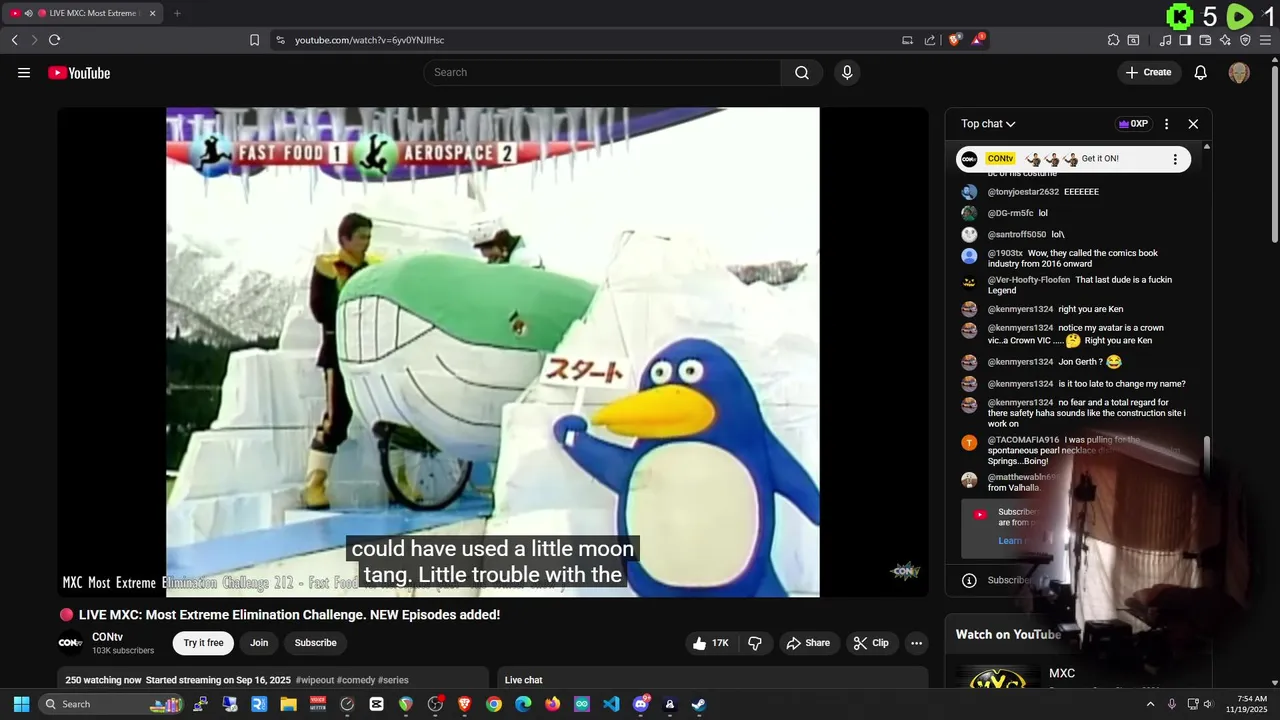Go back to previous page
The image size is (1280, 720).
coord(14,40)
